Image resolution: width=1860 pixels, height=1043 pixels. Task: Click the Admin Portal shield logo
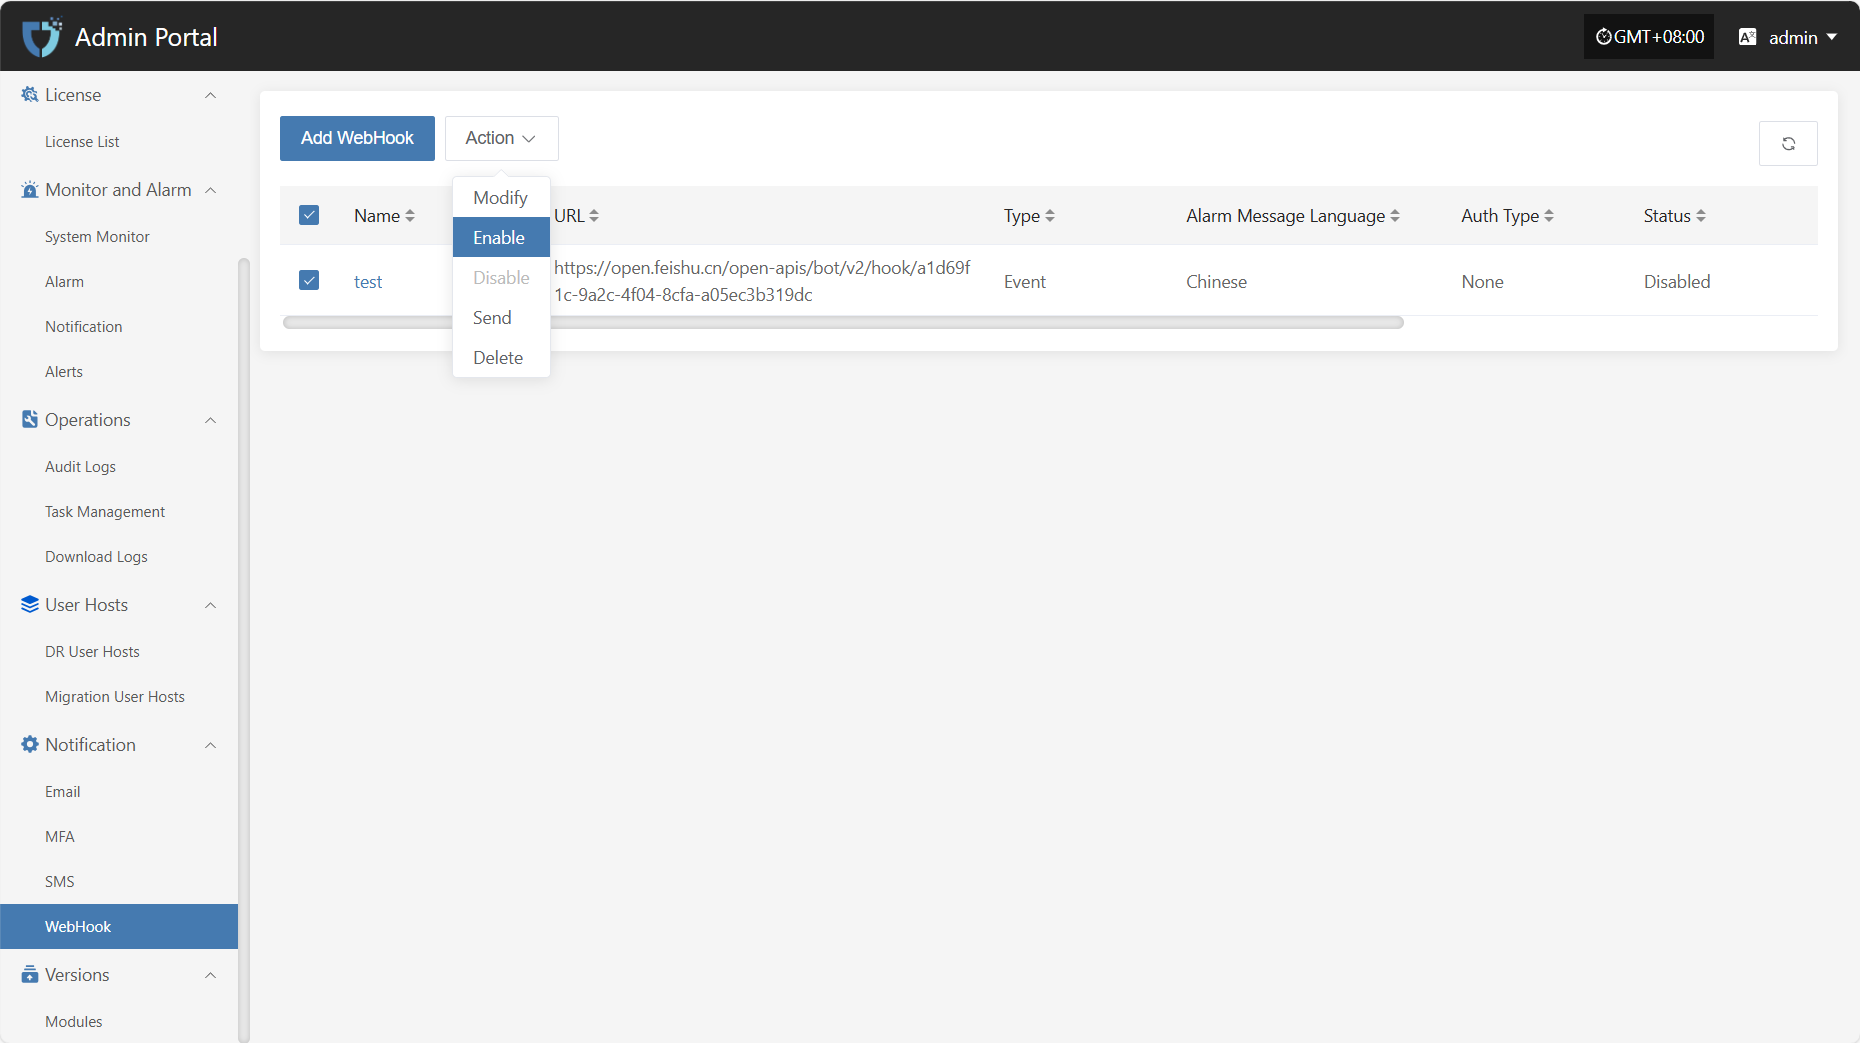pos(41,37)
